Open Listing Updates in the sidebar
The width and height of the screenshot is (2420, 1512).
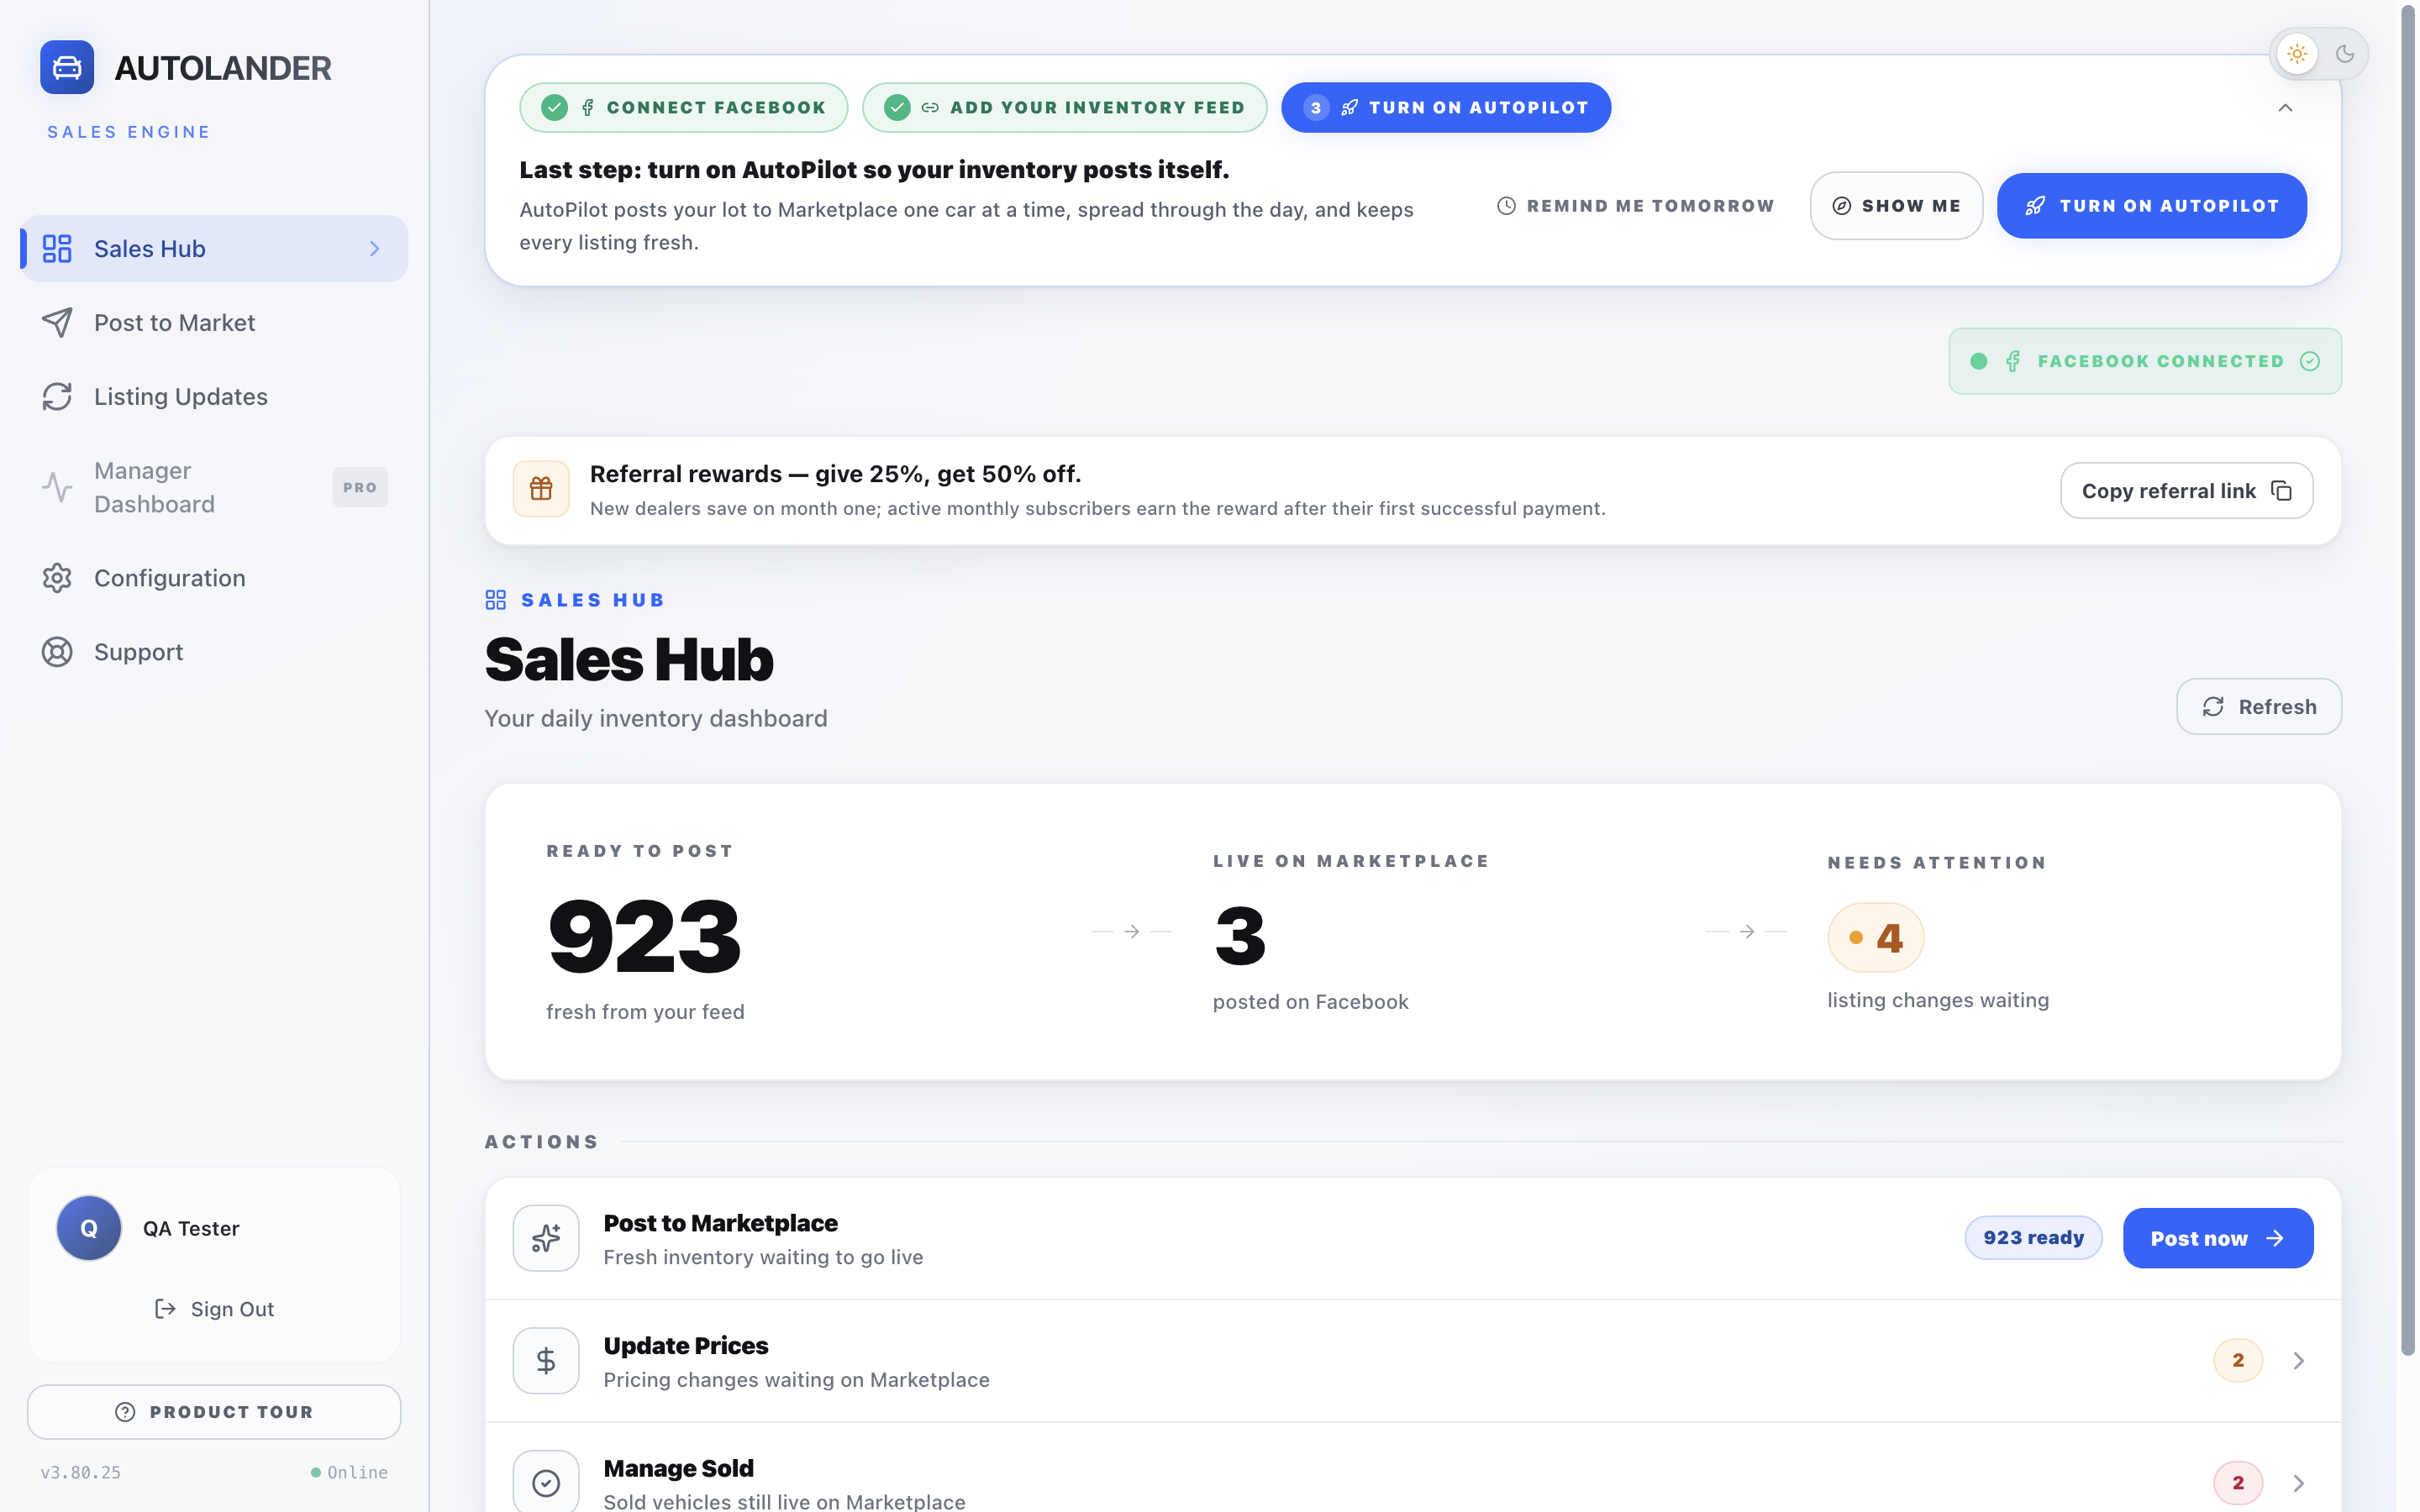(214, 396)
